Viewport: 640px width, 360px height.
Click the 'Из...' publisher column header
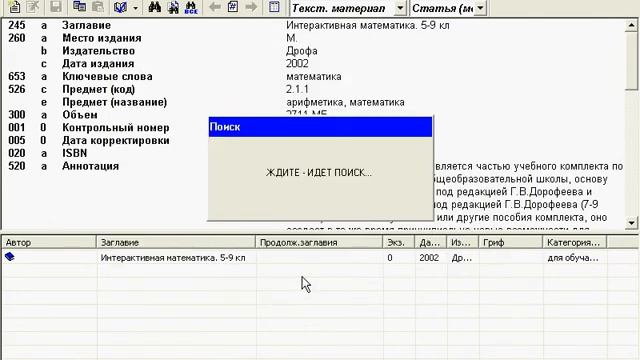(462, 242)
